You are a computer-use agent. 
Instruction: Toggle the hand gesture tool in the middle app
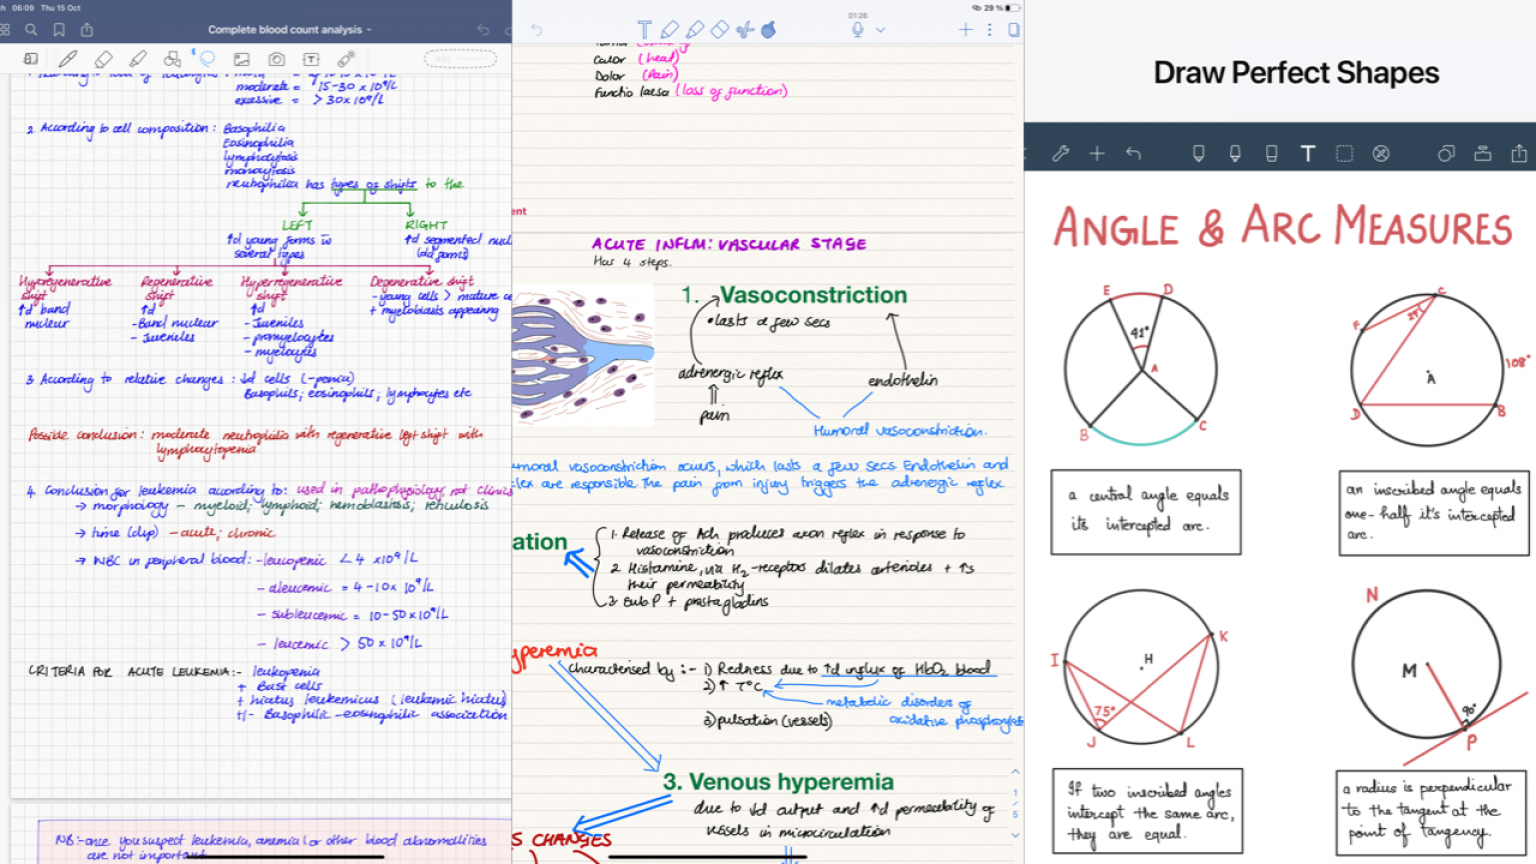tap(769, 30)
